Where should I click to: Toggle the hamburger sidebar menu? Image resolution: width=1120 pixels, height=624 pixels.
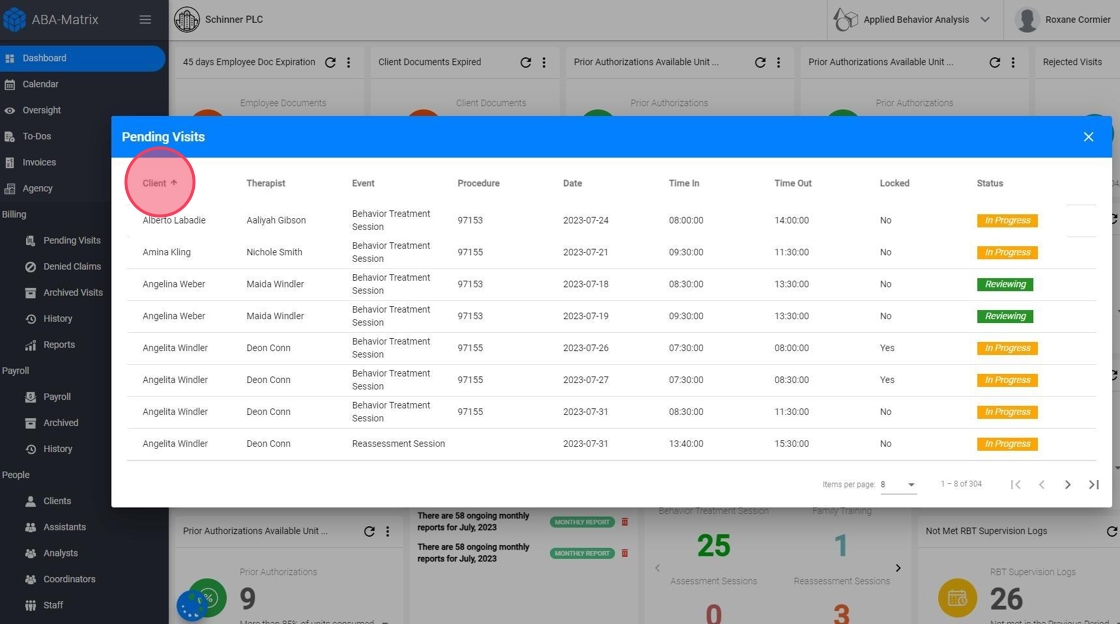[145, 19]
